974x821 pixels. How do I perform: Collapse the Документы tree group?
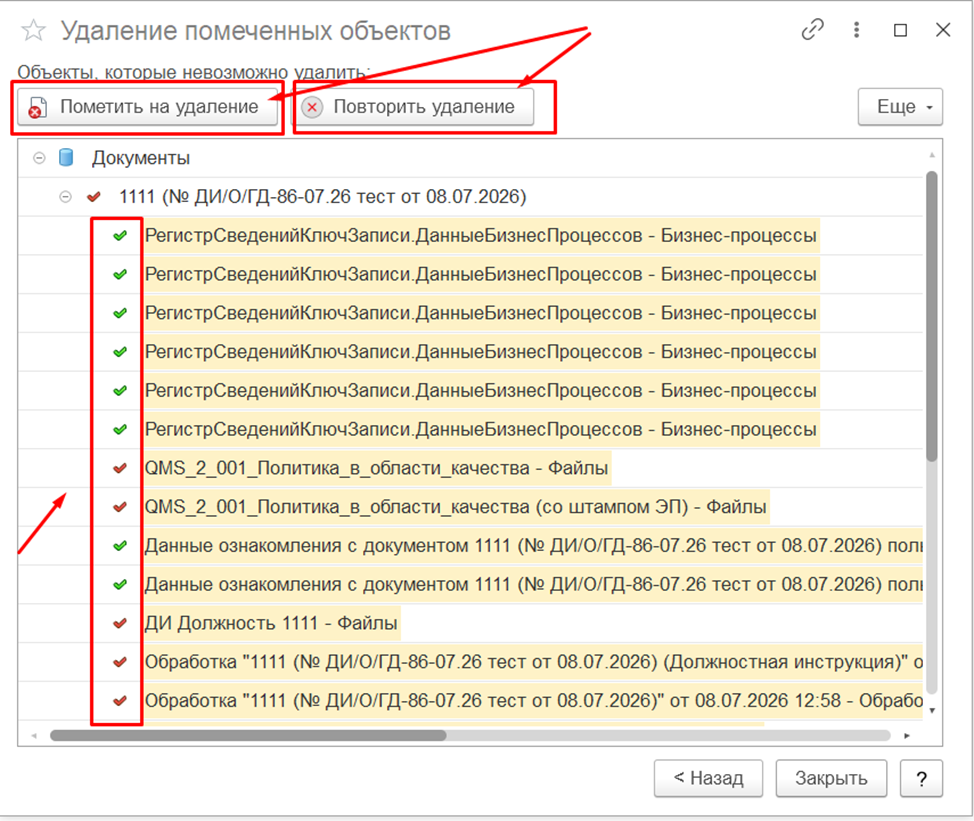pos(39,158)
